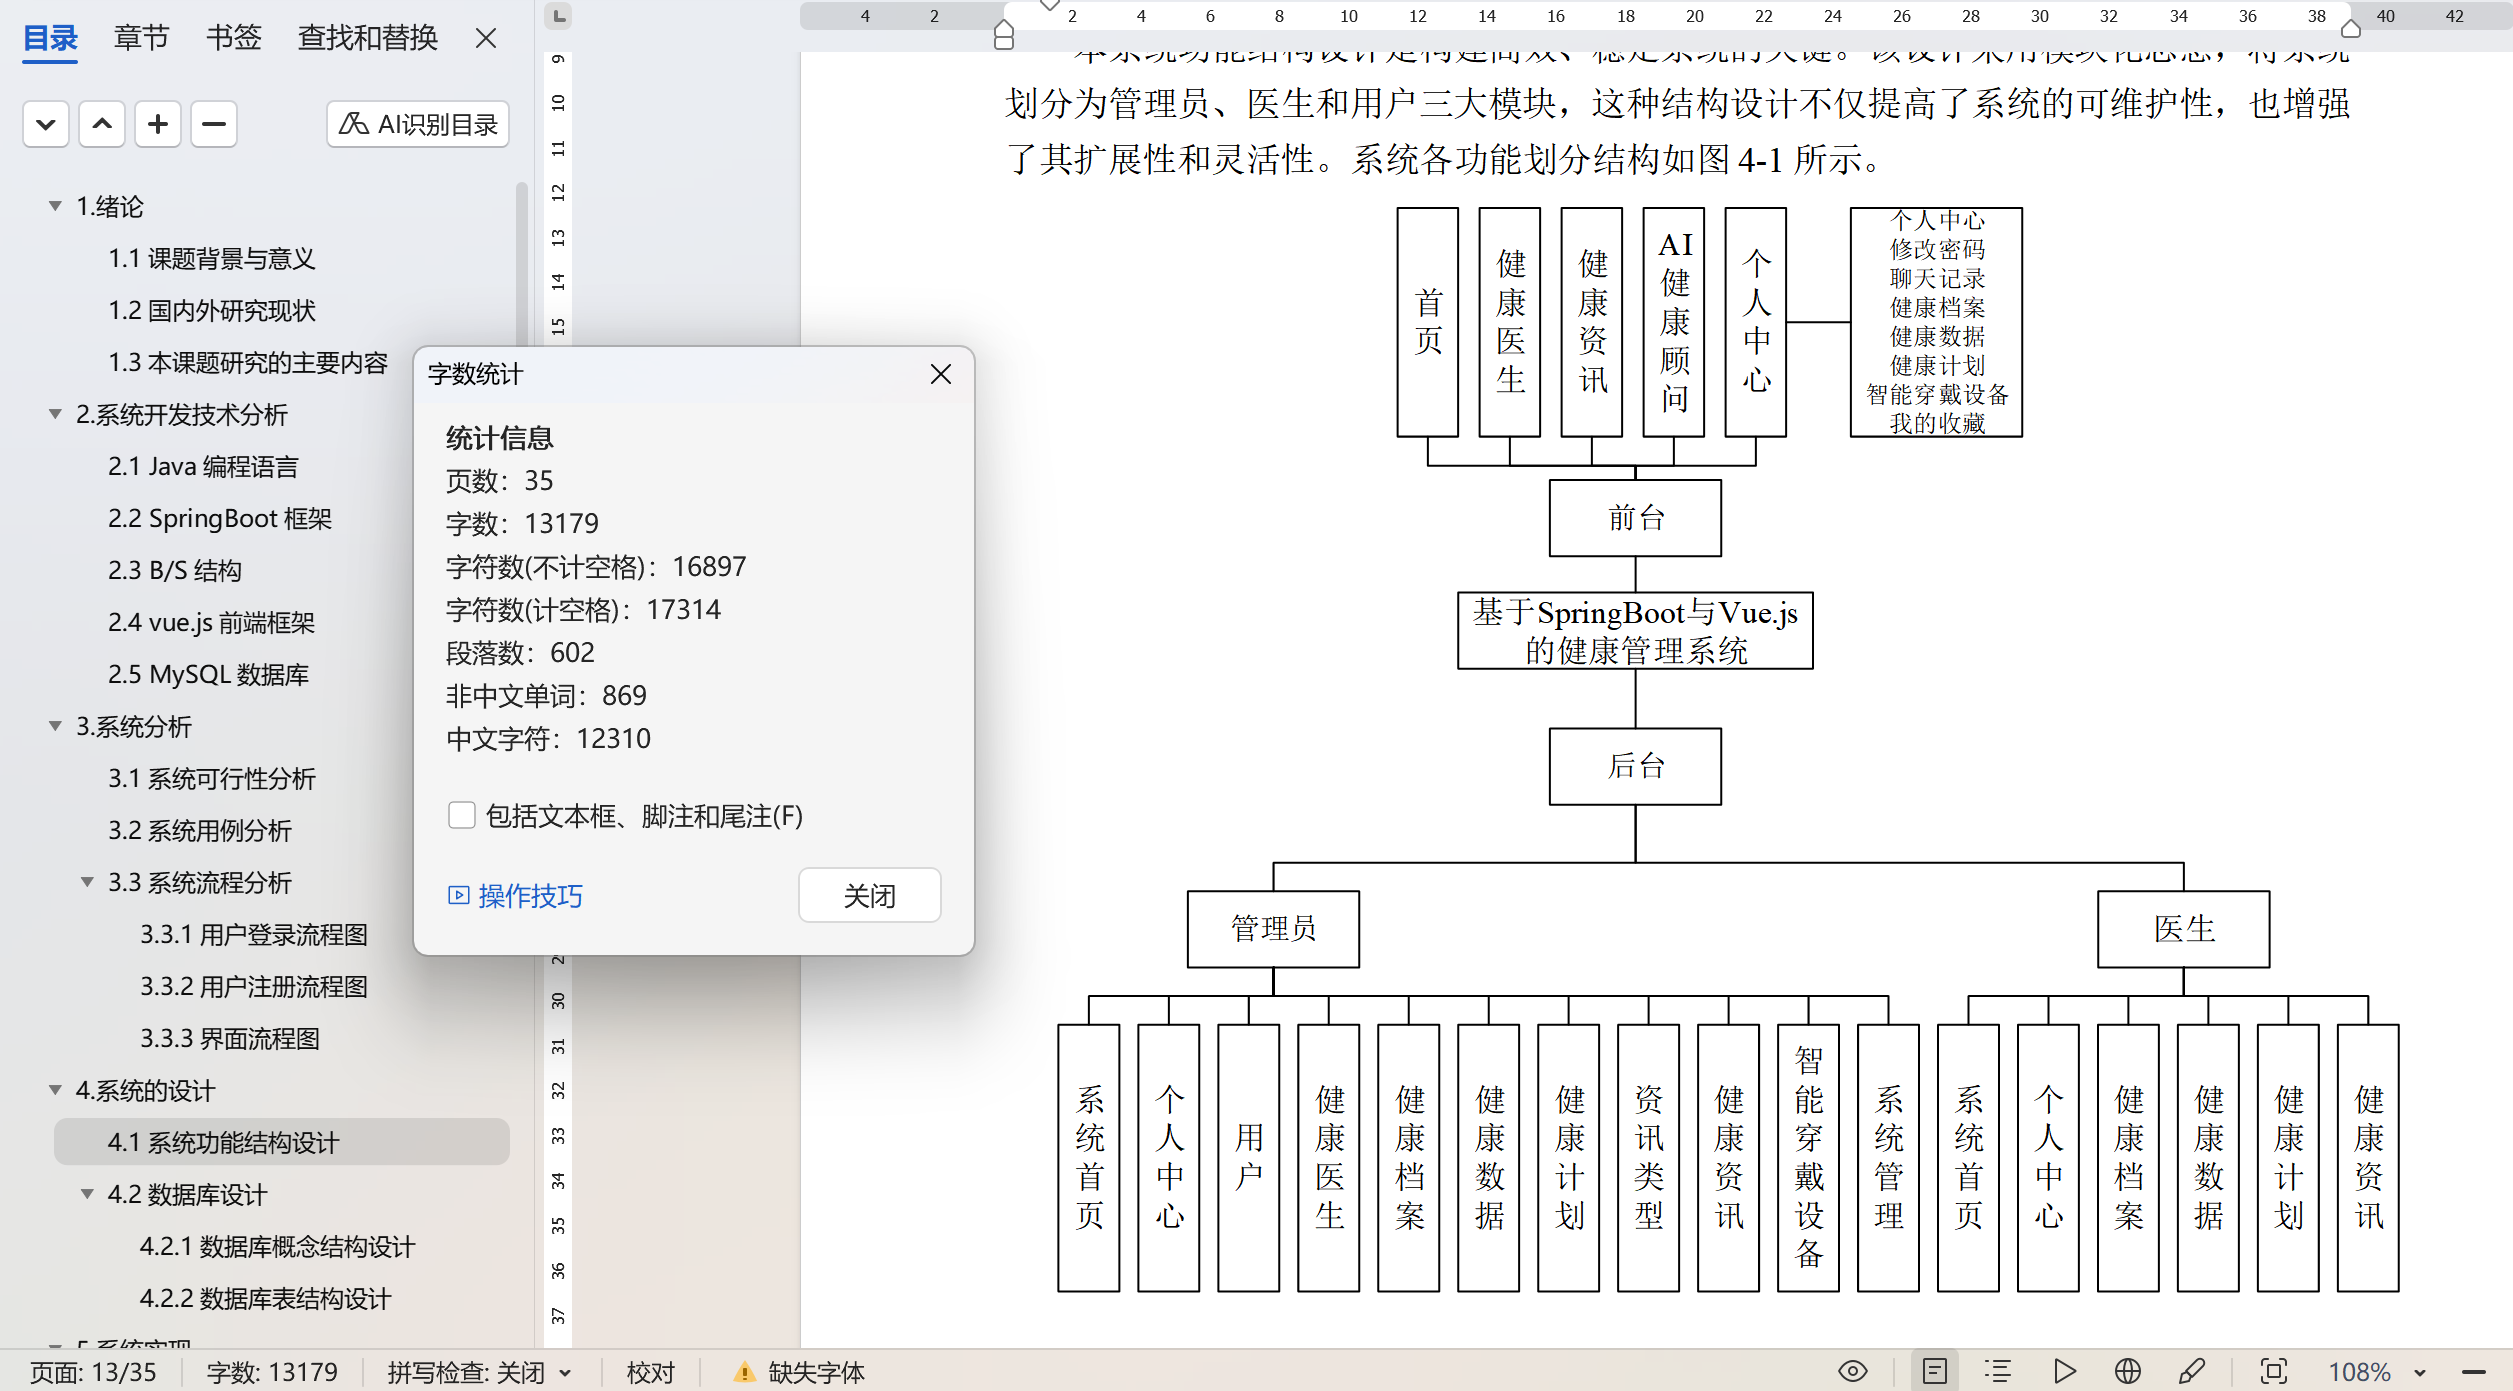Open the 108% zoom dropdown arrow
This screenshot has height=1391, width=2513.
(x=2420, y=1372)
